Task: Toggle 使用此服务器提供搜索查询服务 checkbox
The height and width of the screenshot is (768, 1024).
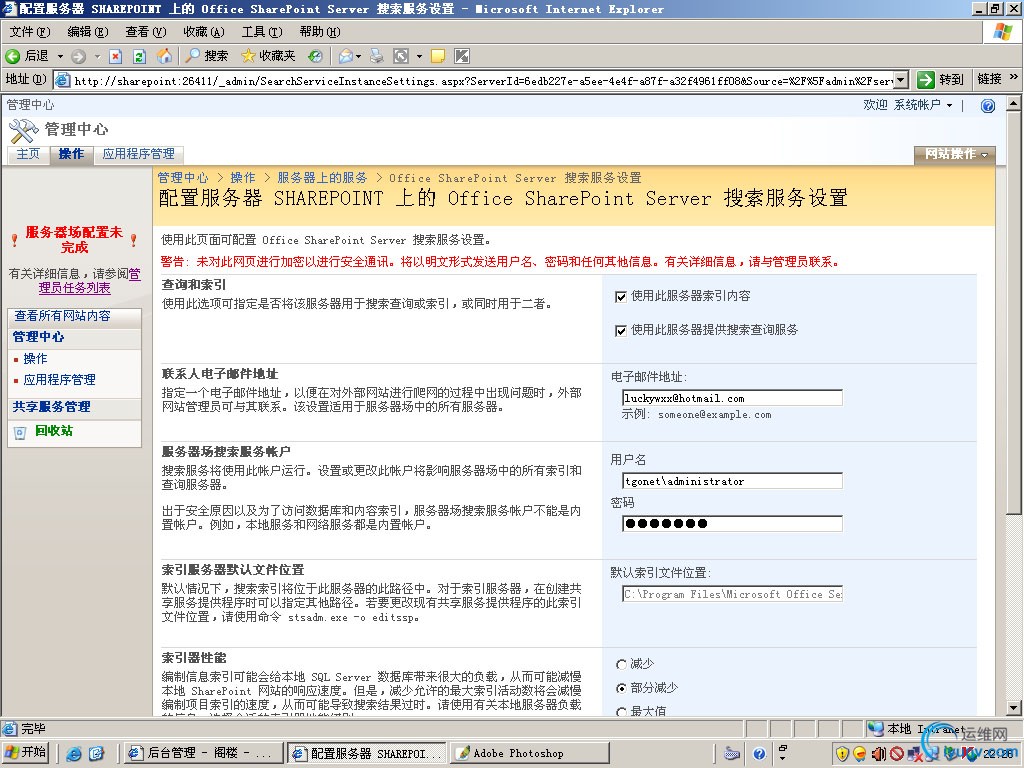Action: pos(620,331)
